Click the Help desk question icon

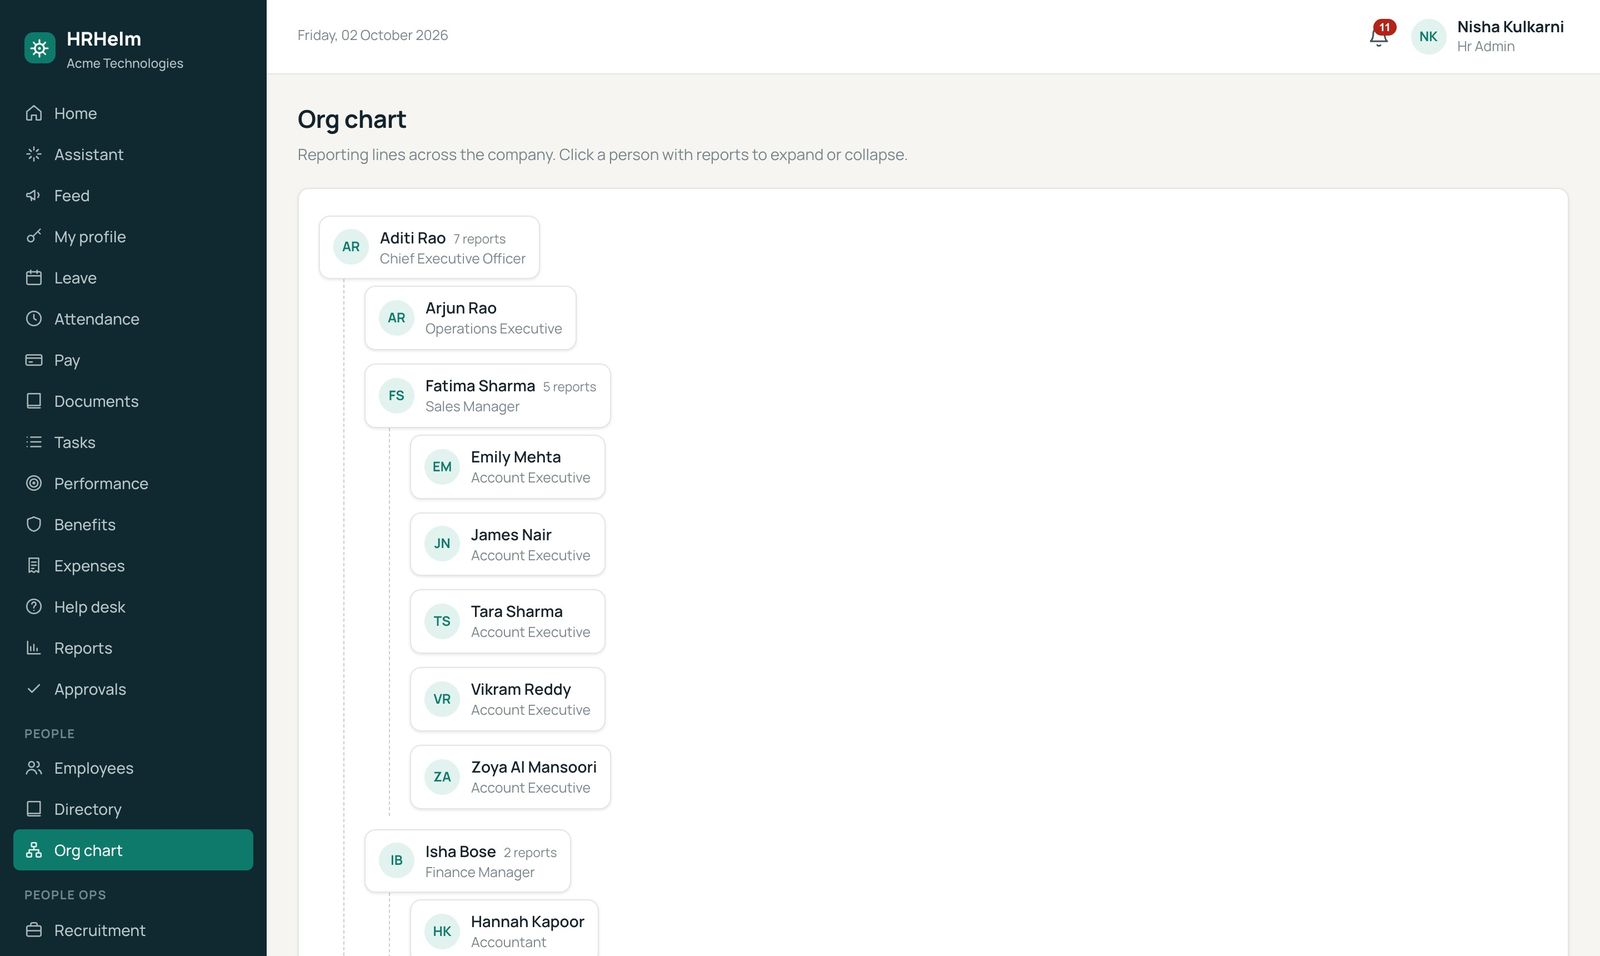34,606
